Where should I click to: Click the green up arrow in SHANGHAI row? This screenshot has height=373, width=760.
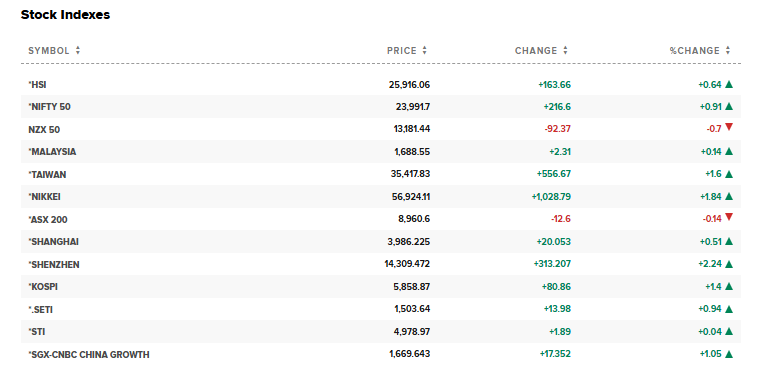point(728,241)
